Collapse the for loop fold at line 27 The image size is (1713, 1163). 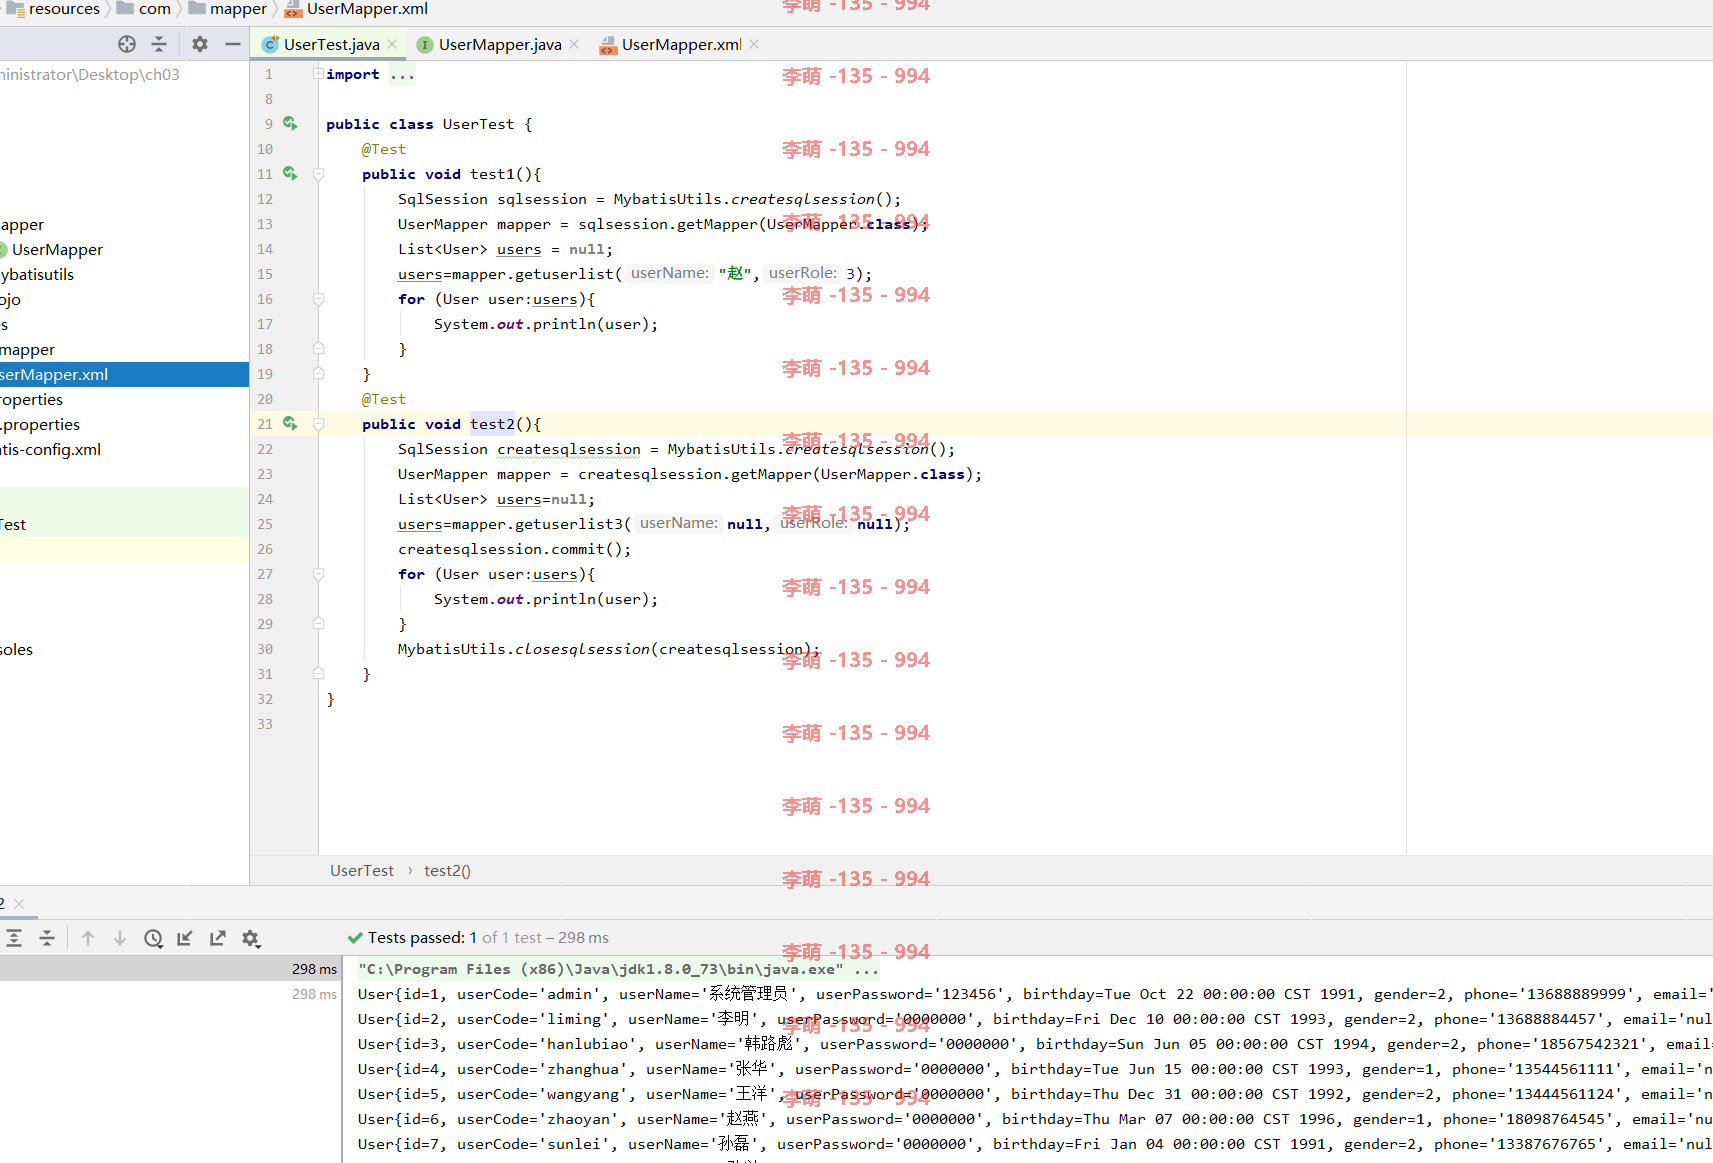point(318,574)
